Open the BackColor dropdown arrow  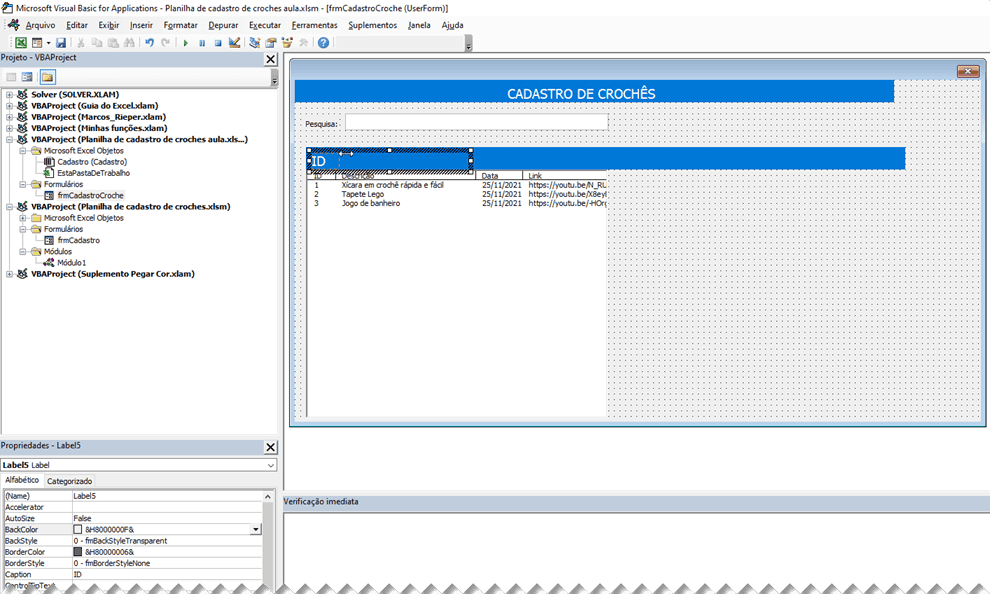[x=256, y=529]
